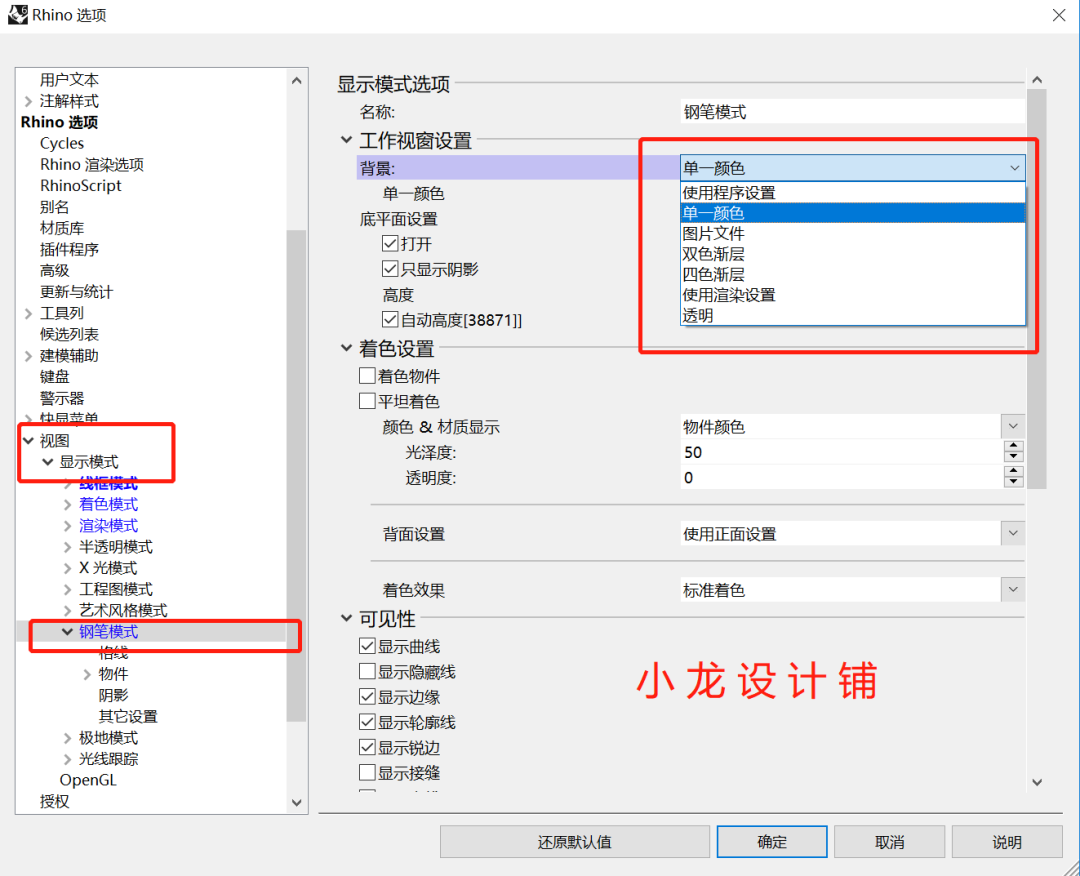Toggle the 打开 ground plane checkbox
This screenshot has width=1080, height=876.
[390, 243]
